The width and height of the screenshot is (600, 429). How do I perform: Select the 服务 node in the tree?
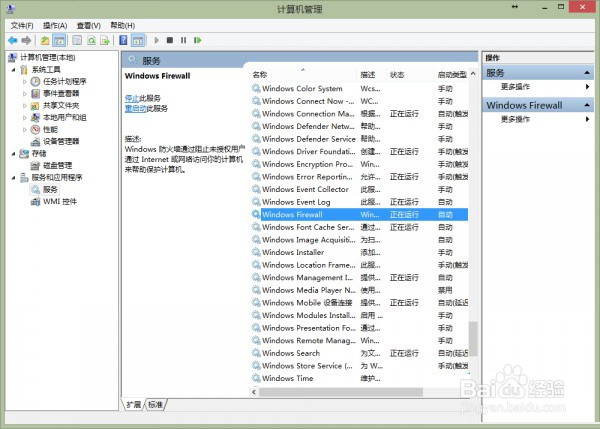coord(50,189)
